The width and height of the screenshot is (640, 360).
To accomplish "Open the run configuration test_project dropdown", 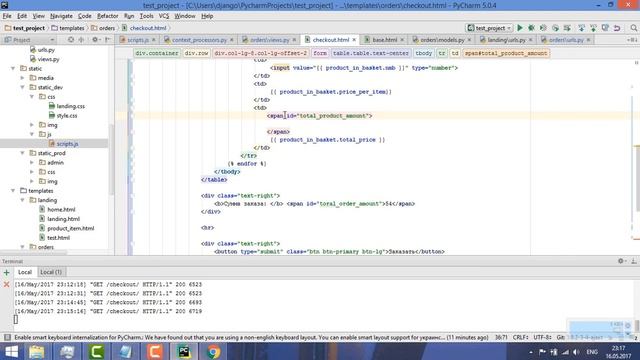I will tap(489, 28).
